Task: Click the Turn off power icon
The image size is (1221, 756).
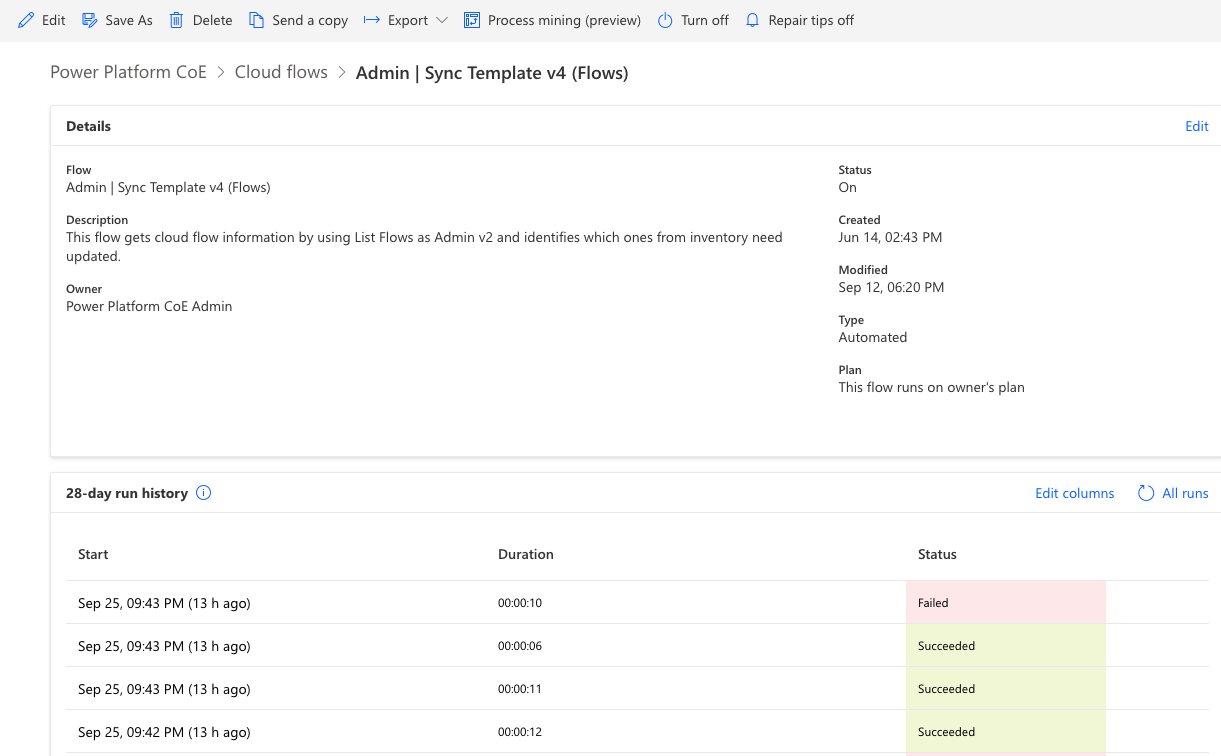Action: click(x=663, y=19)
